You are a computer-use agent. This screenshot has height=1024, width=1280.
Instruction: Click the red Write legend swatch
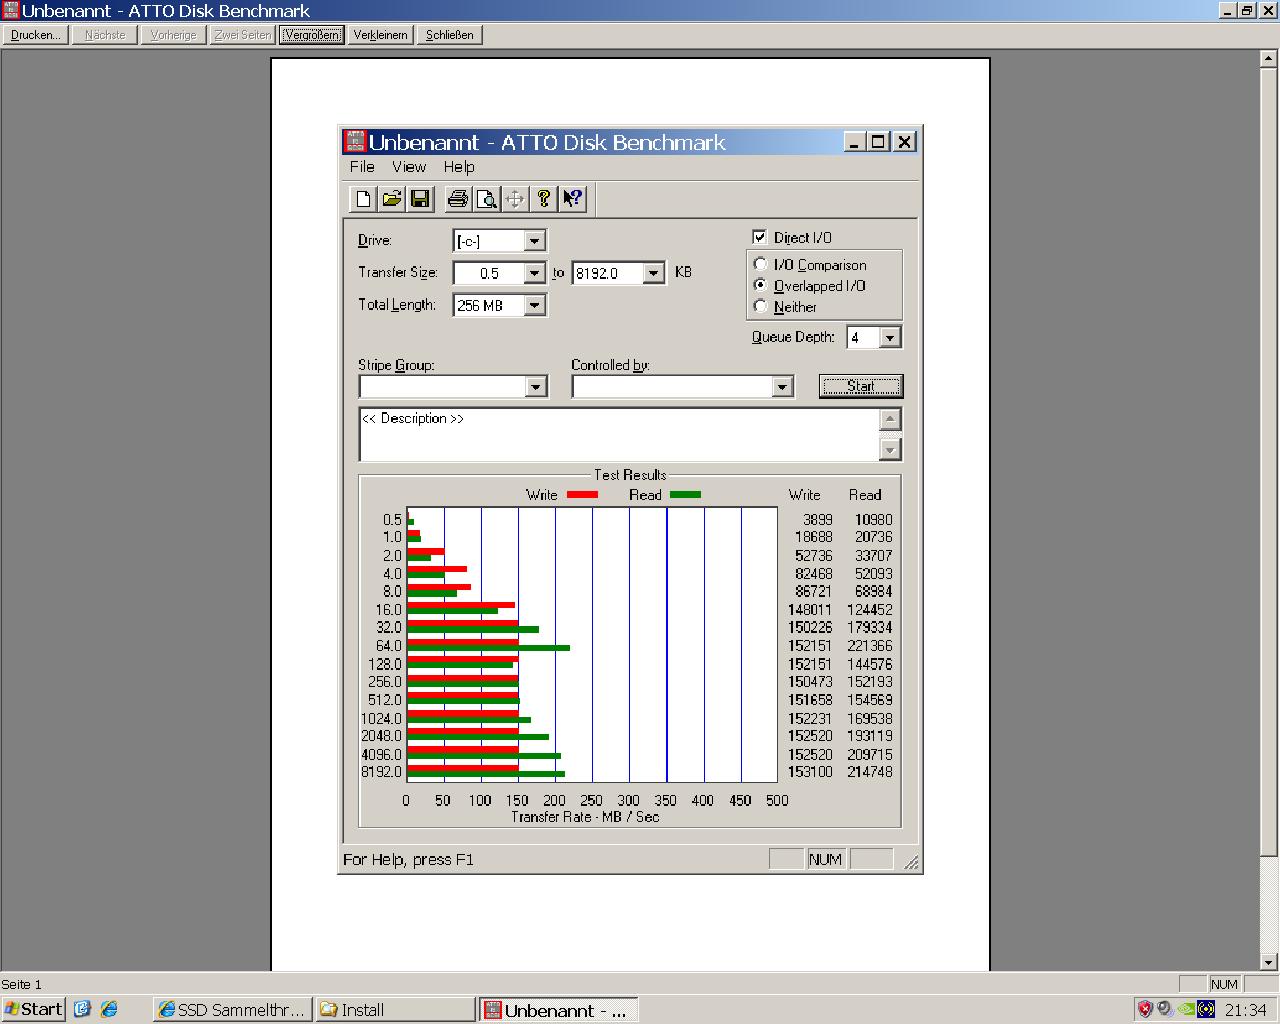tap(582, 495)
